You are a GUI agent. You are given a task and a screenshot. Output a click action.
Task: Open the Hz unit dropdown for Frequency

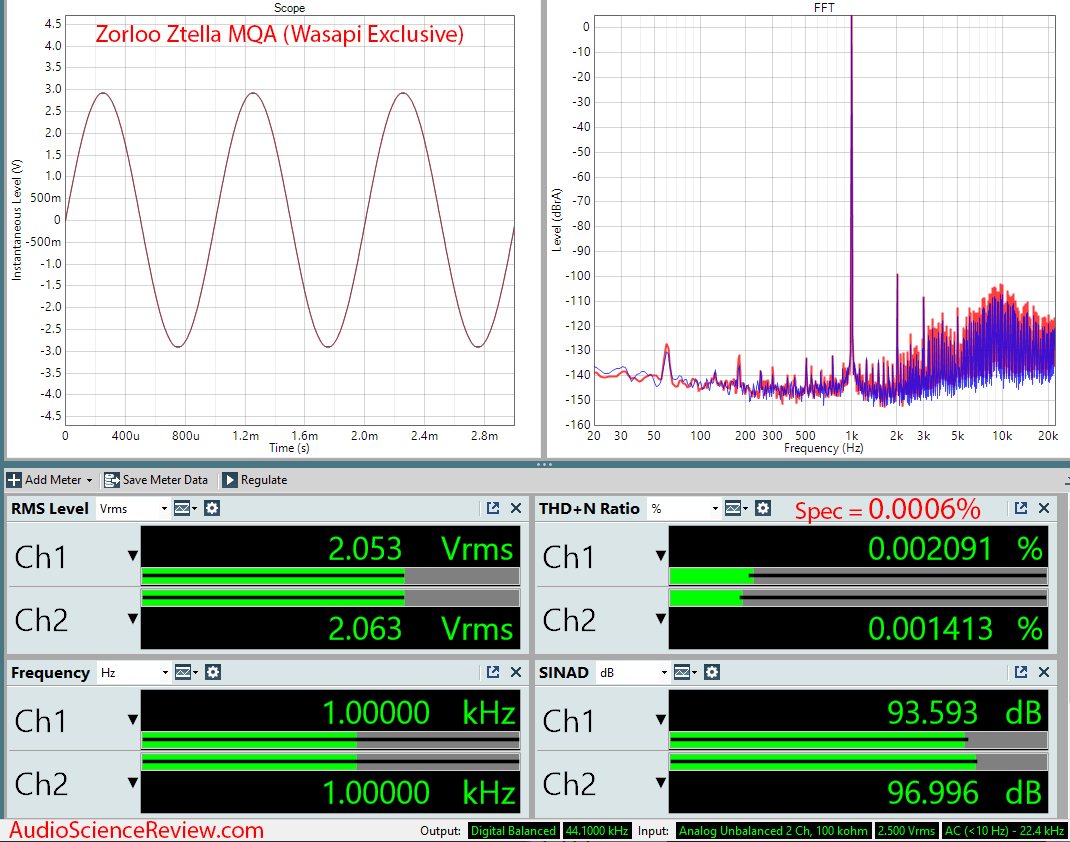point(134,673)
